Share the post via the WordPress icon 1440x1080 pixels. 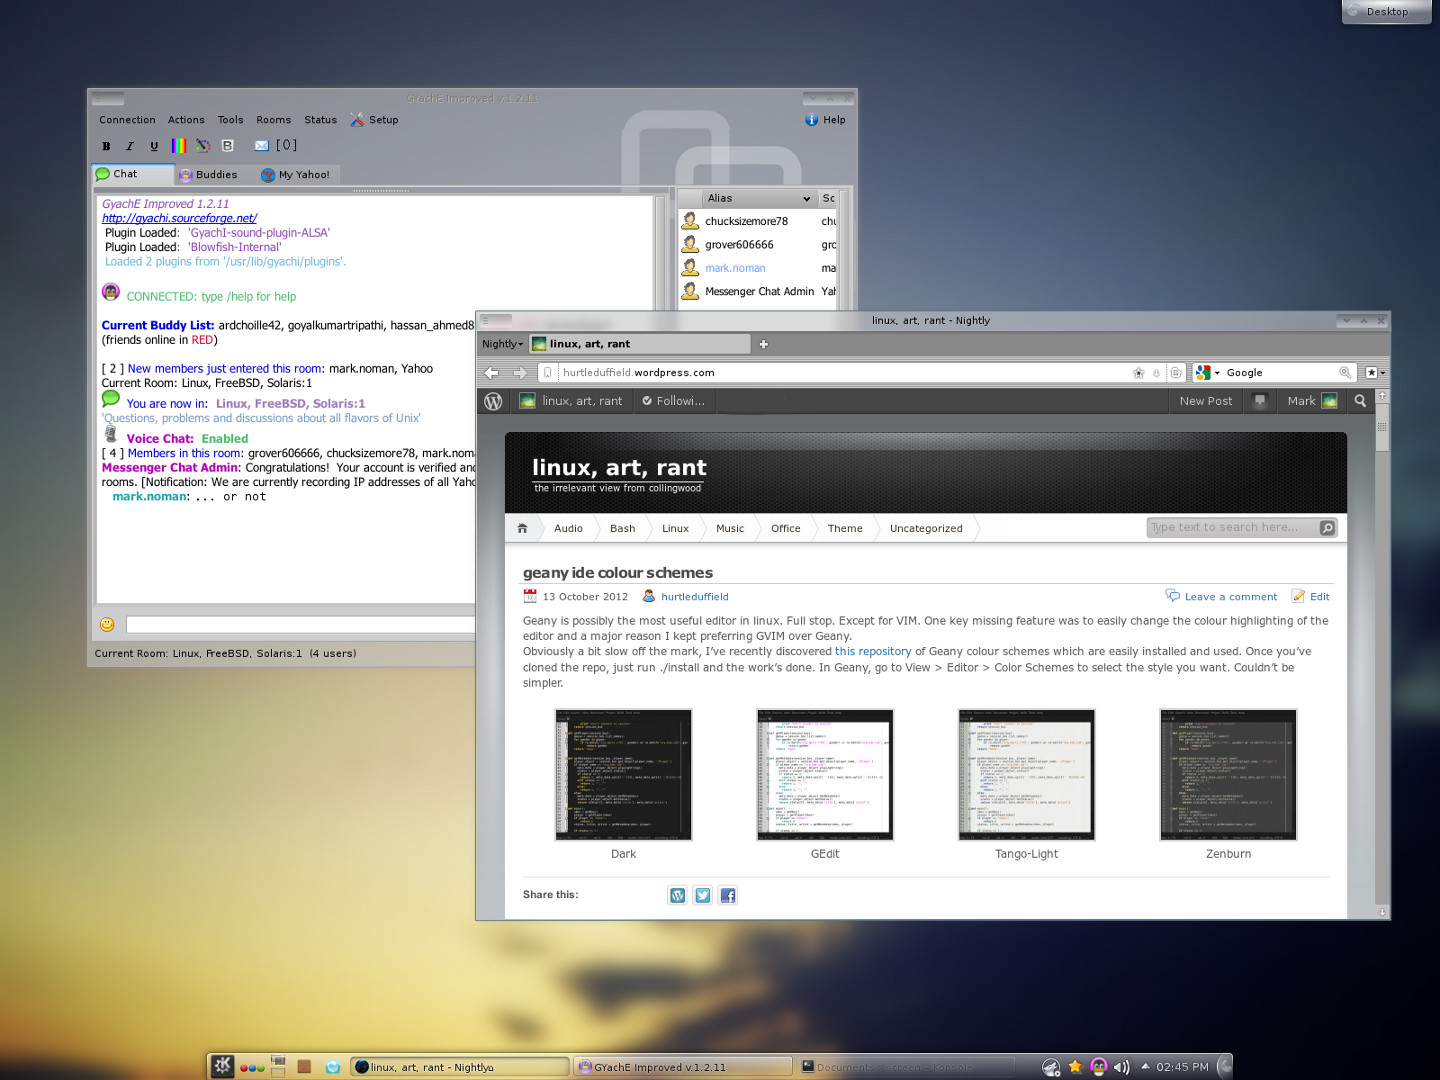pyautogui.click(x=678, y=896)
